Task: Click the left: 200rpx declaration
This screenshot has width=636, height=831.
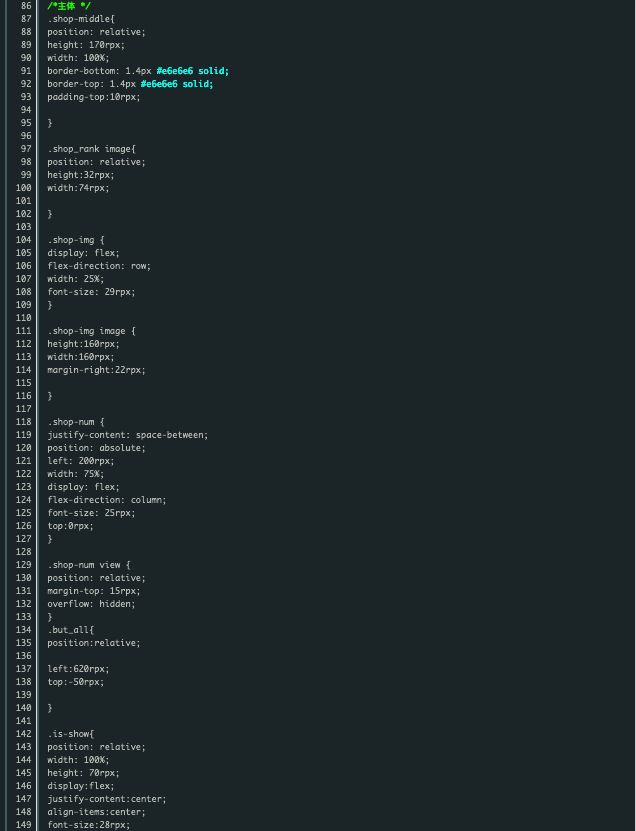Action: pyautogui.click(x=80, y=461)
